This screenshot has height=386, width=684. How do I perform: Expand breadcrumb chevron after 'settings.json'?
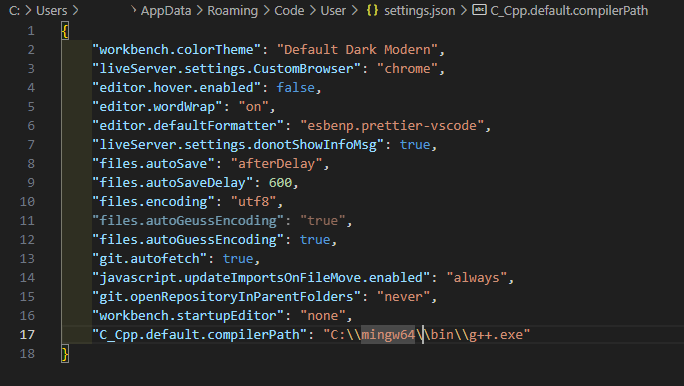coord(464,10)
